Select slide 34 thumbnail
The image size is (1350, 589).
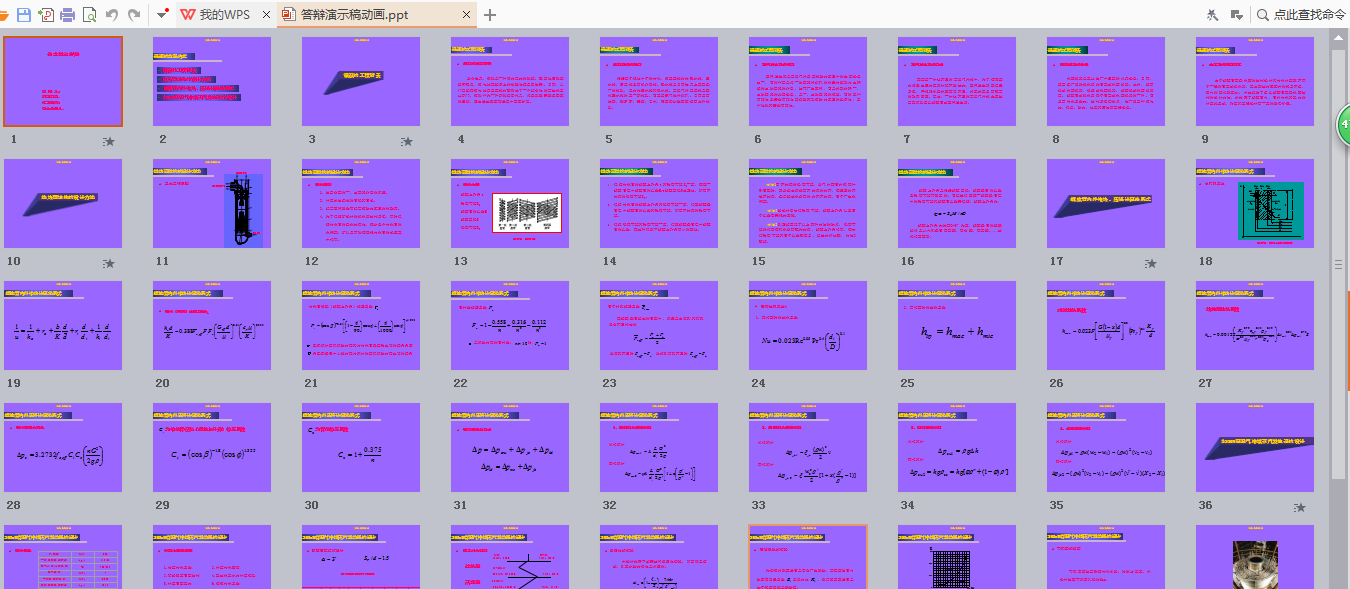957,448
